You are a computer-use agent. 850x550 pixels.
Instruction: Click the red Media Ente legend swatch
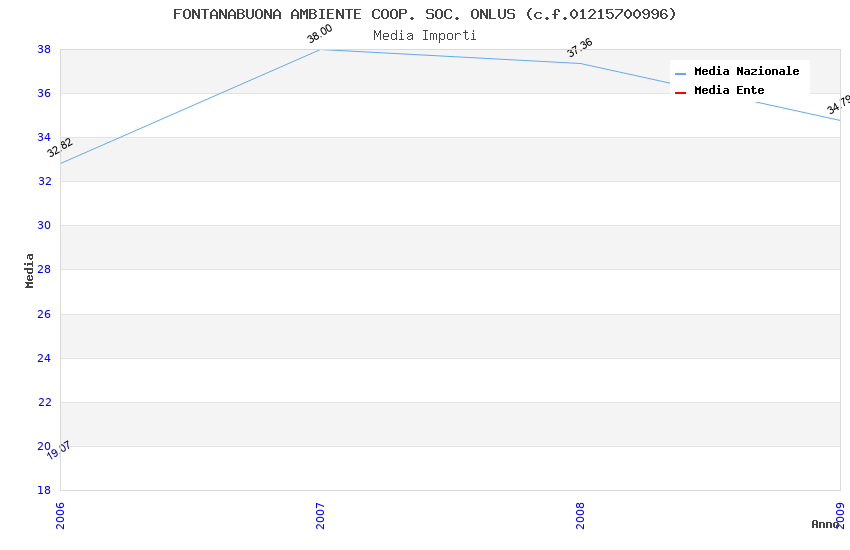pos(680,93)
